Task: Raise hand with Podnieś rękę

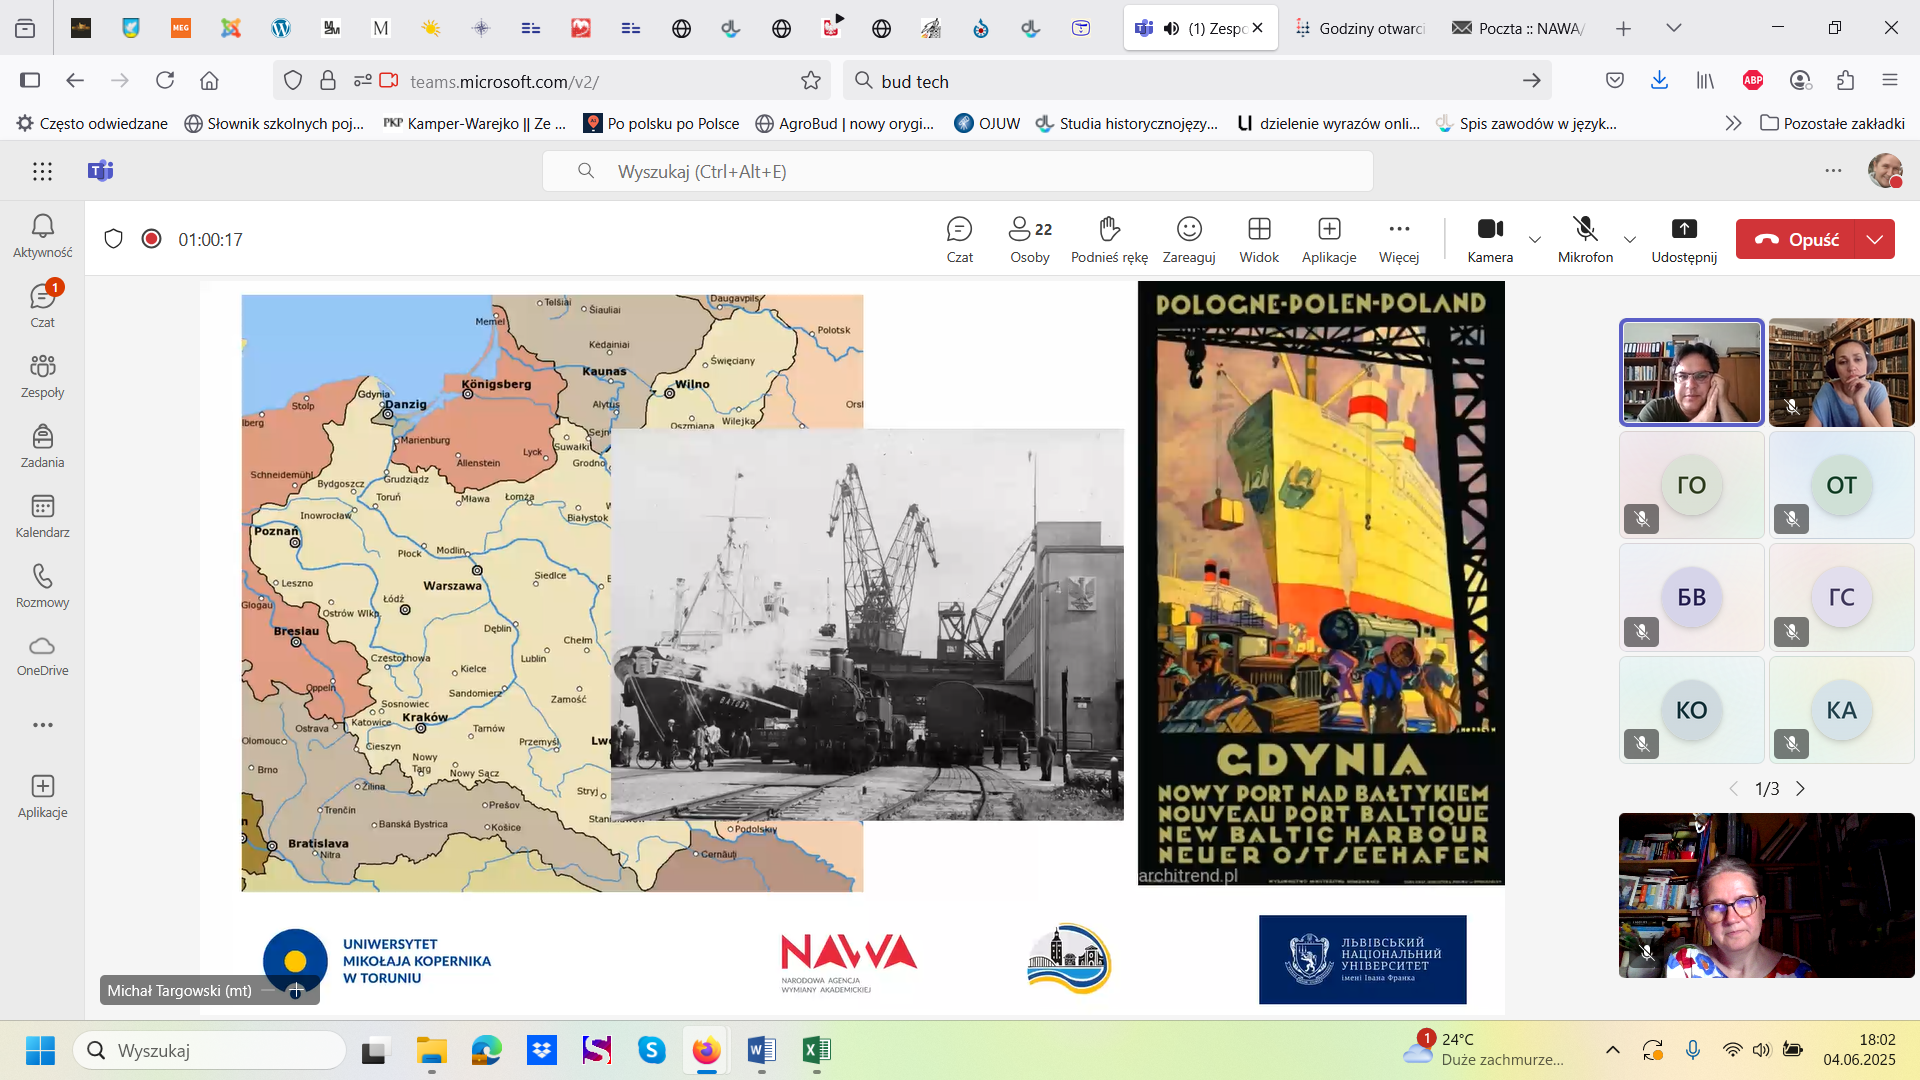Action: coord(1109,240)
